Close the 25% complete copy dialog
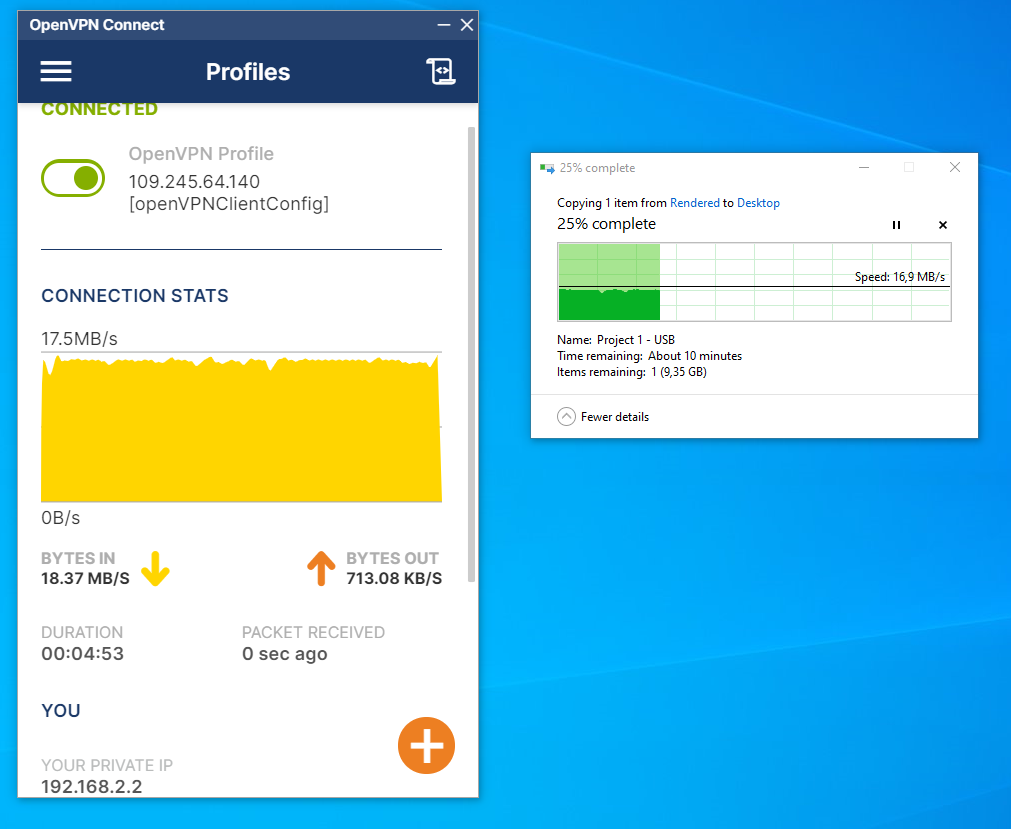 coord(955,168)
